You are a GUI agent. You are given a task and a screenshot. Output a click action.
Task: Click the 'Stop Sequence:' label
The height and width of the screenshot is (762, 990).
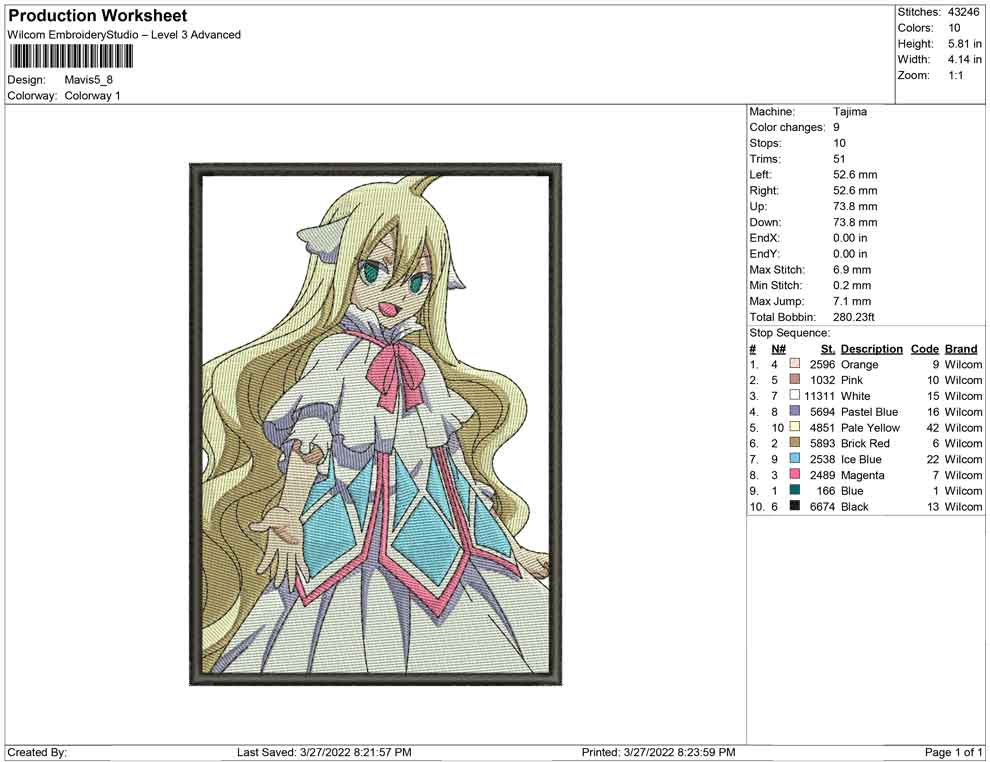790,333
